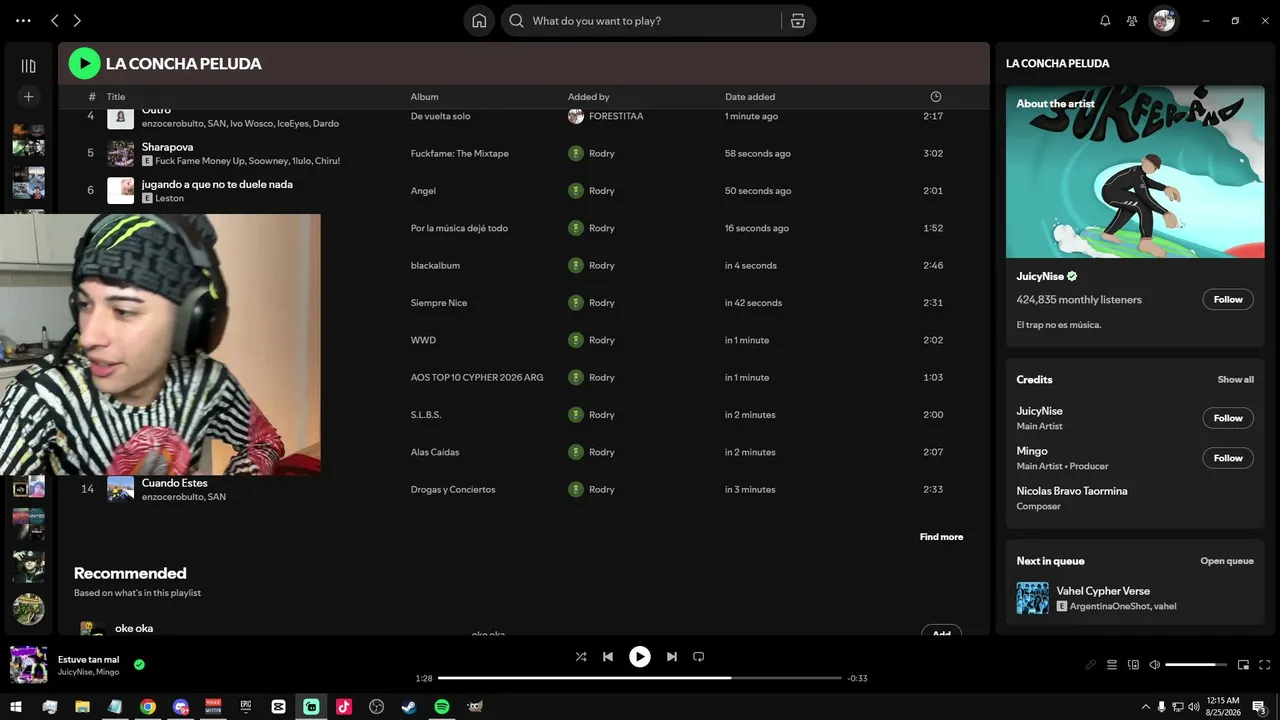This screenshot has width=1280, height=720.
Task: Open the Sharapova track cover art
Action: (121, 153)
